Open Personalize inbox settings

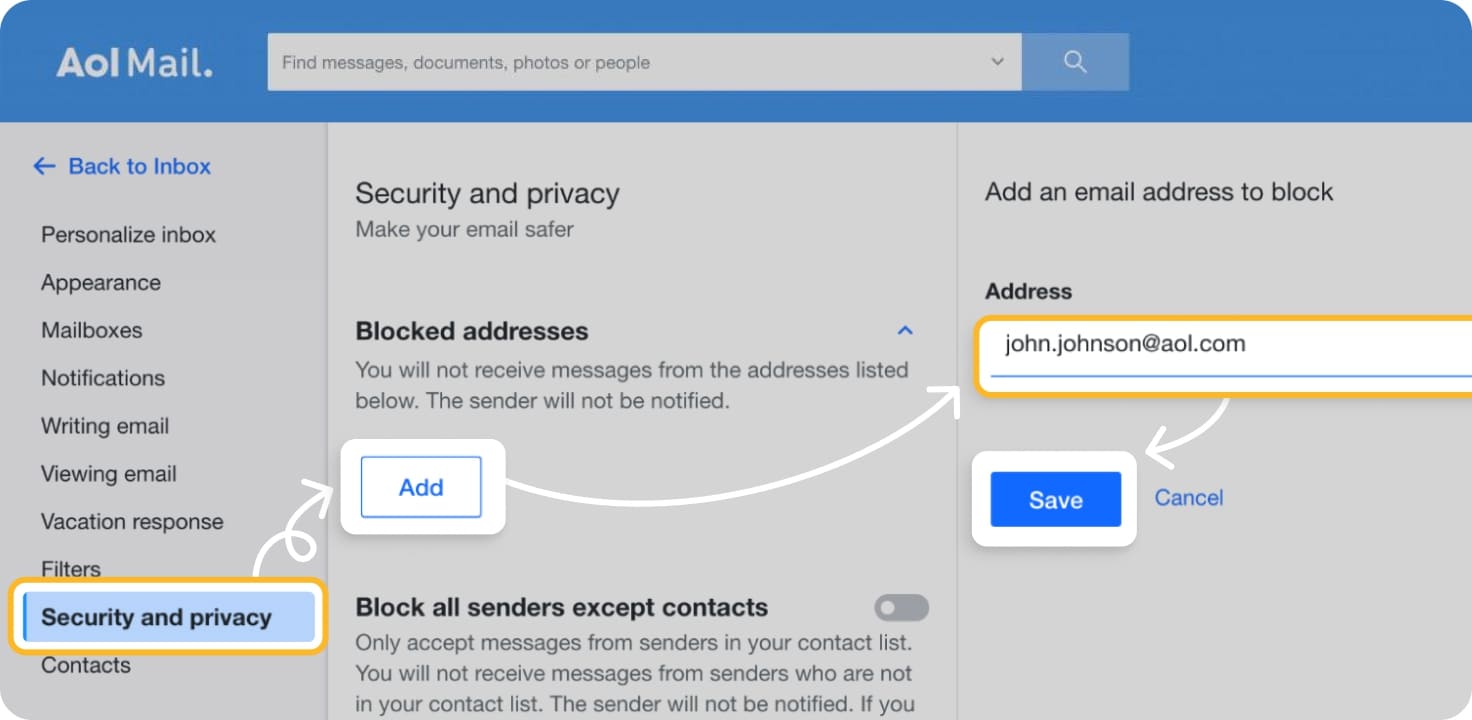pyautogui.click(x=128, y=234)
